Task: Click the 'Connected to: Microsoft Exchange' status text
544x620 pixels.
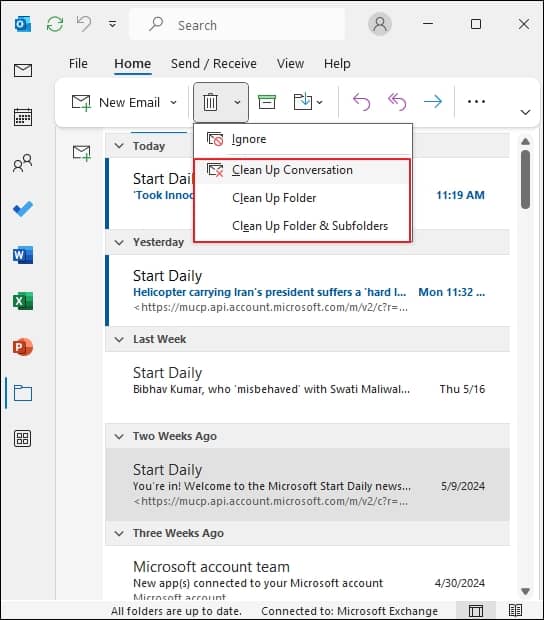Action: (349, 611)
